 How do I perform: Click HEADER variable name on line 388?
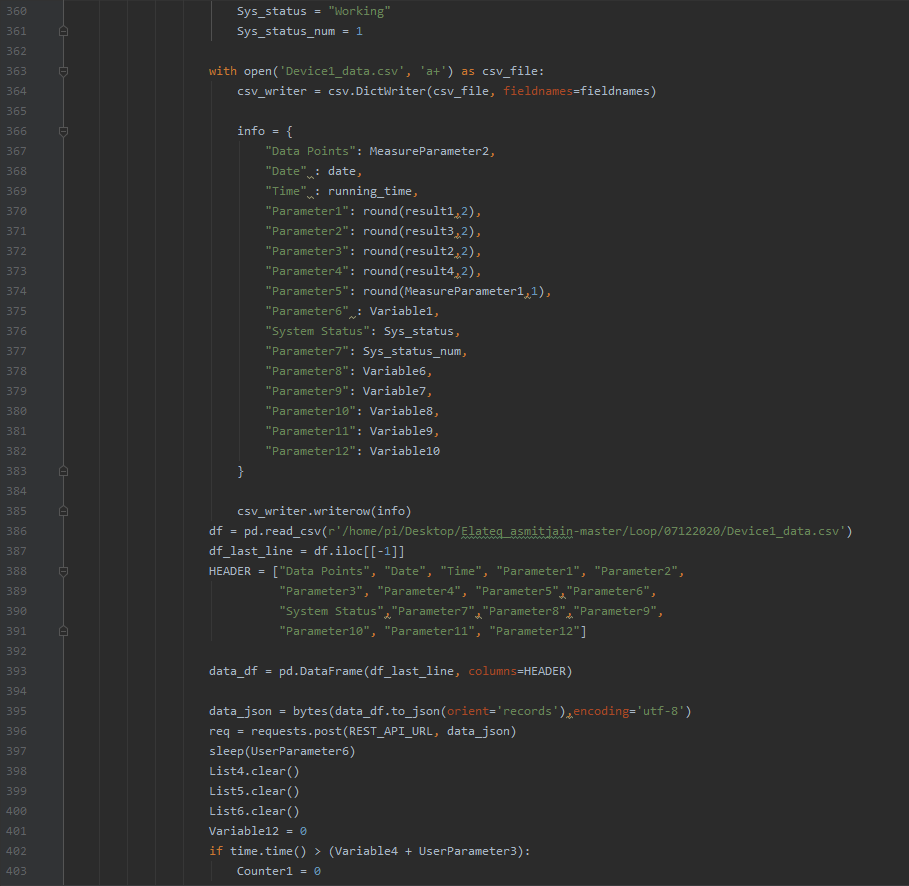(x=230, y=571)
